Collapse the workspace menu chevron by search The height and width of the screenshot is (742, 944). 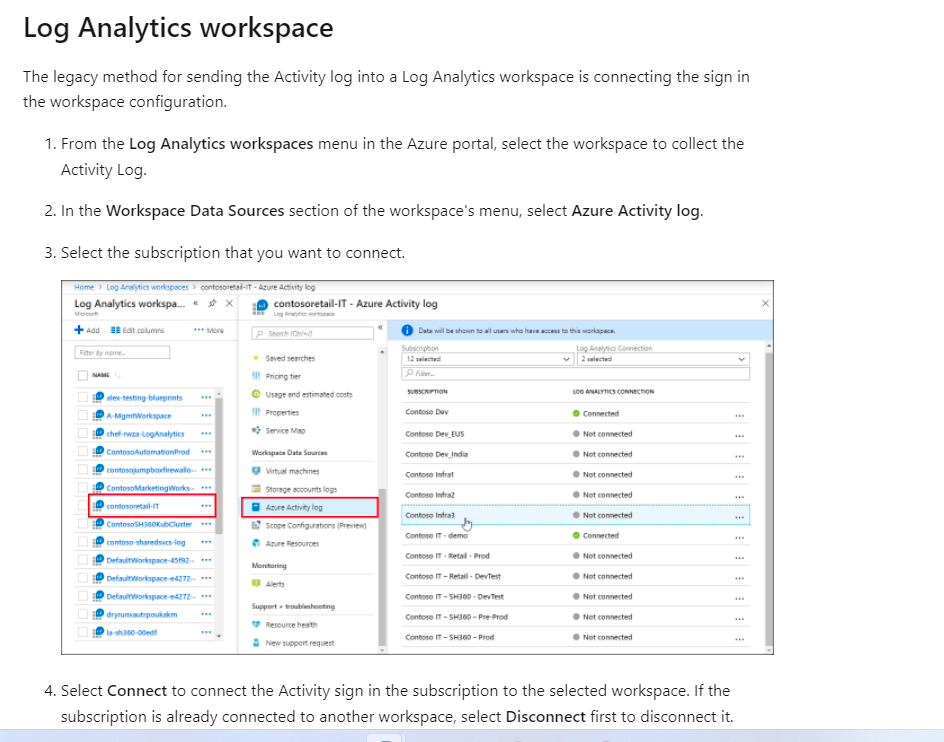(380, 327)
